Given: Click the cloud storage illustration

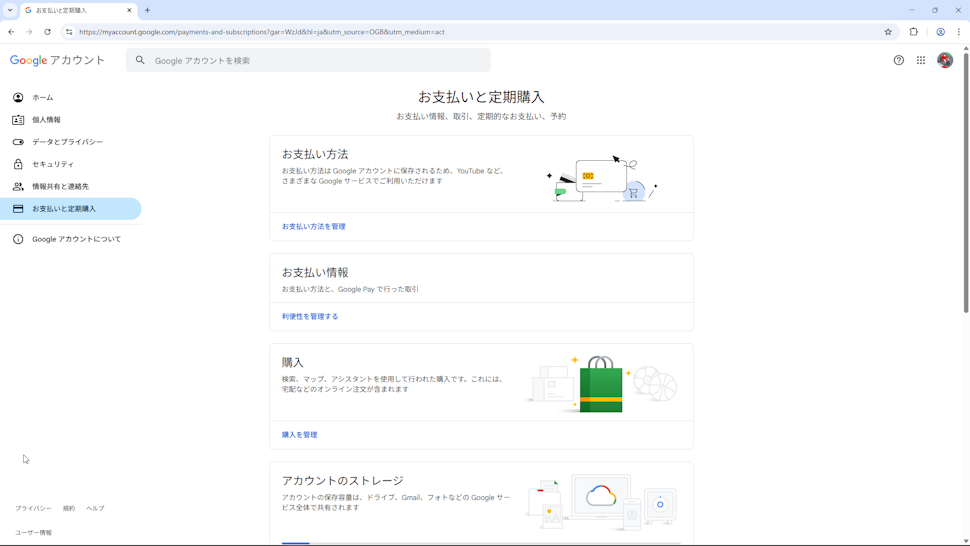Looking at the screenshot, I should [601, 502].
